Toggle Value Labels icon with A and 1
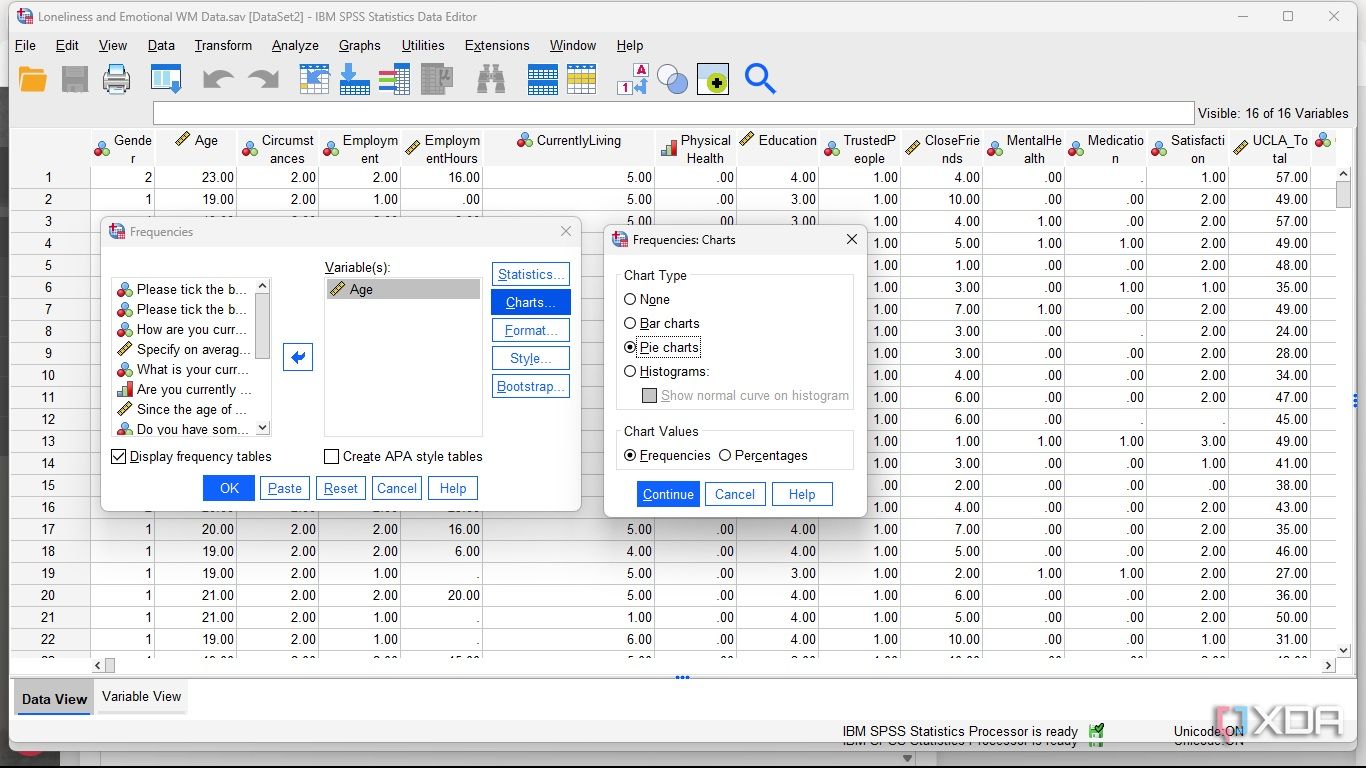Viewport: 1366px width, 768px height. (634, 79)
